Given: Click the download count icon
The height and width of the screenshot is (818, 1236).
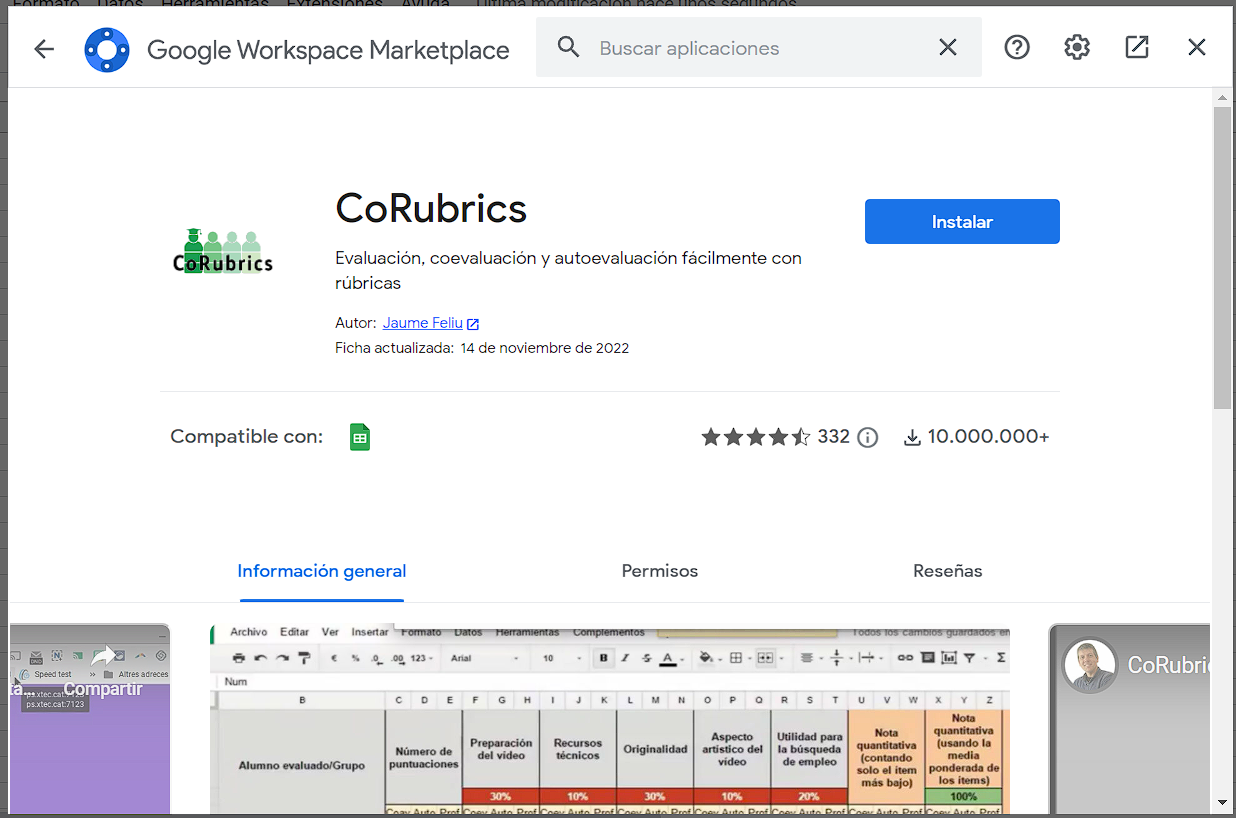Looking at the screenshot, I should (x=912, y=437).
